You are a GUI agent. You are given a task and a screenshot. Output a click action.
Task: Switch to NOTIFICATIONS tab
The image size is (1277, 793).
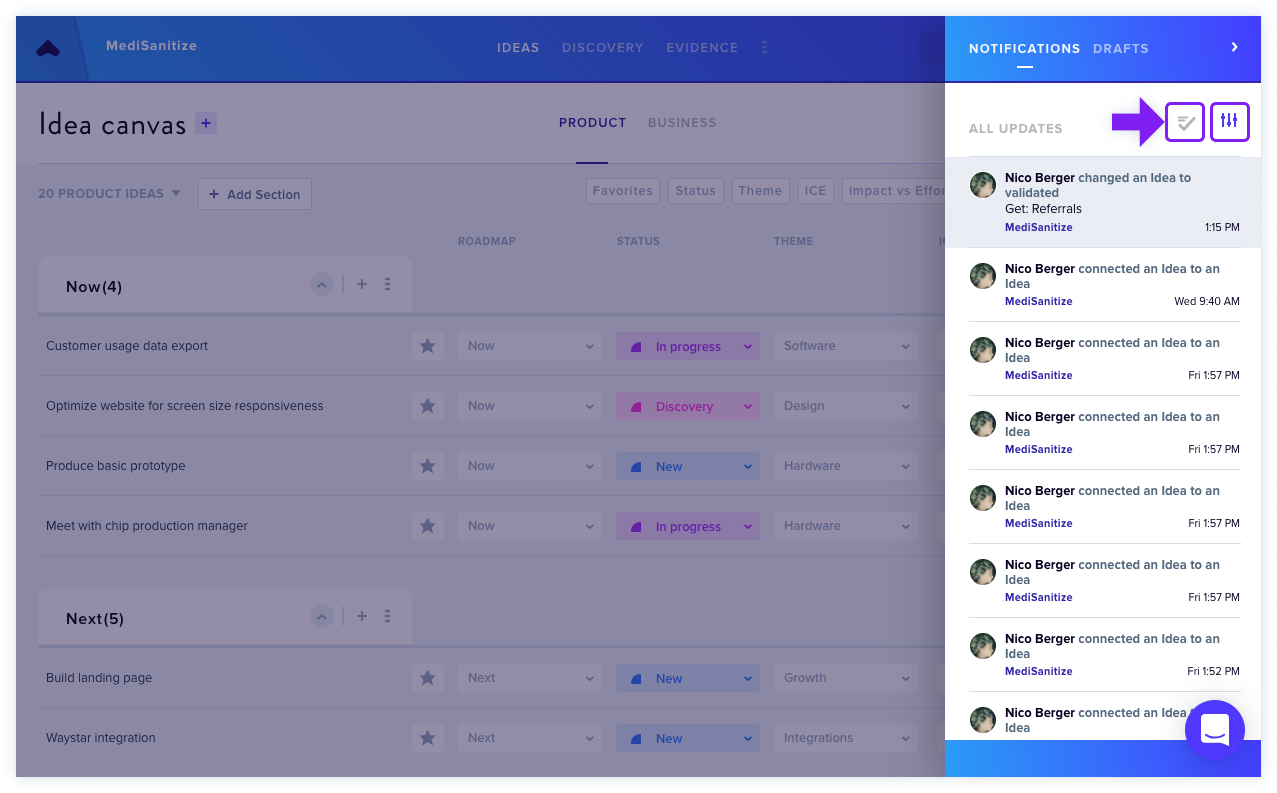click(1024, 48)
